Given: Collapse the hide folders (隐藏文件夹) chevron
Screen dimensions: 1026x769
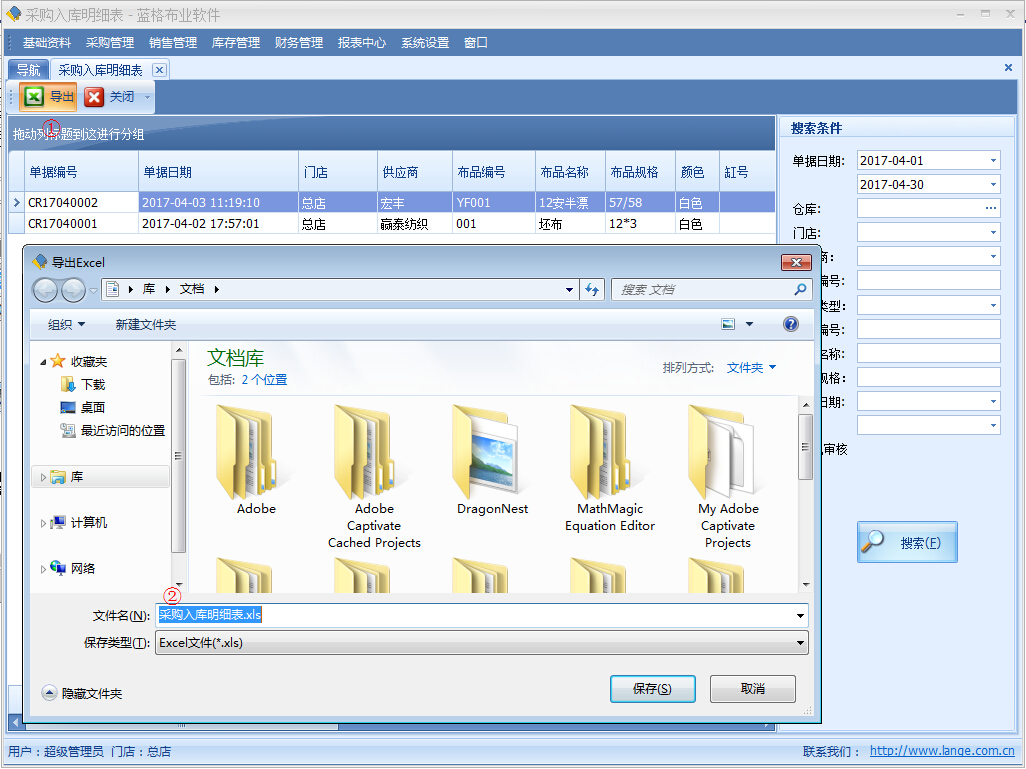Looking at the screenshot, I should click(x=49, y=693).
